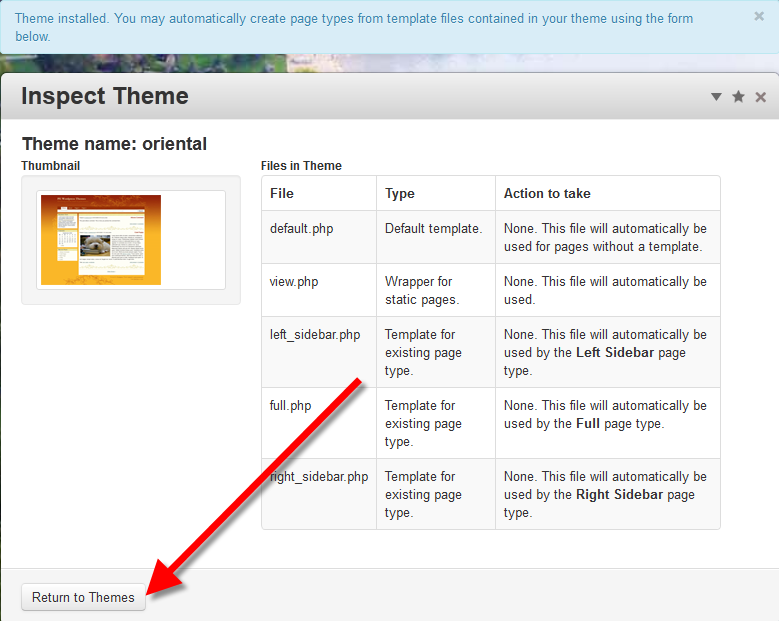779x621 pixels.
Task: Click the 'Default template.' type cell
Action: 433,228
